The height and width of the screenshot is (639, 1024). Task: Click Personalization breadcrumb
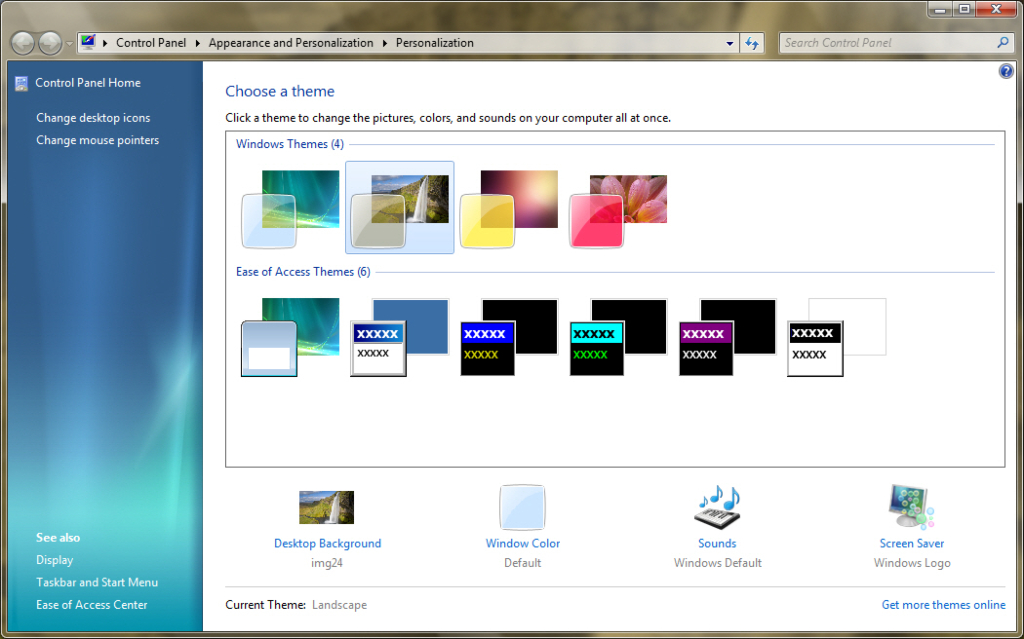(434, 43)
